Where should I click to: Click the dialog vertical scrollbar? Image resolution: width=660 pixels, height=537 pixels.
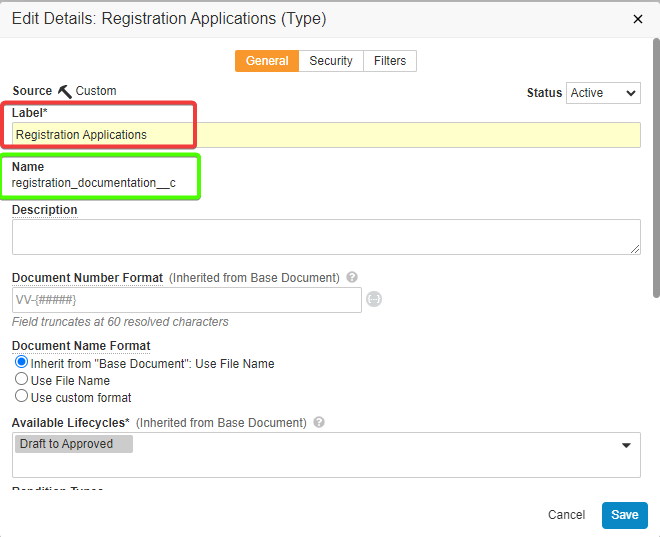[655, 170]
